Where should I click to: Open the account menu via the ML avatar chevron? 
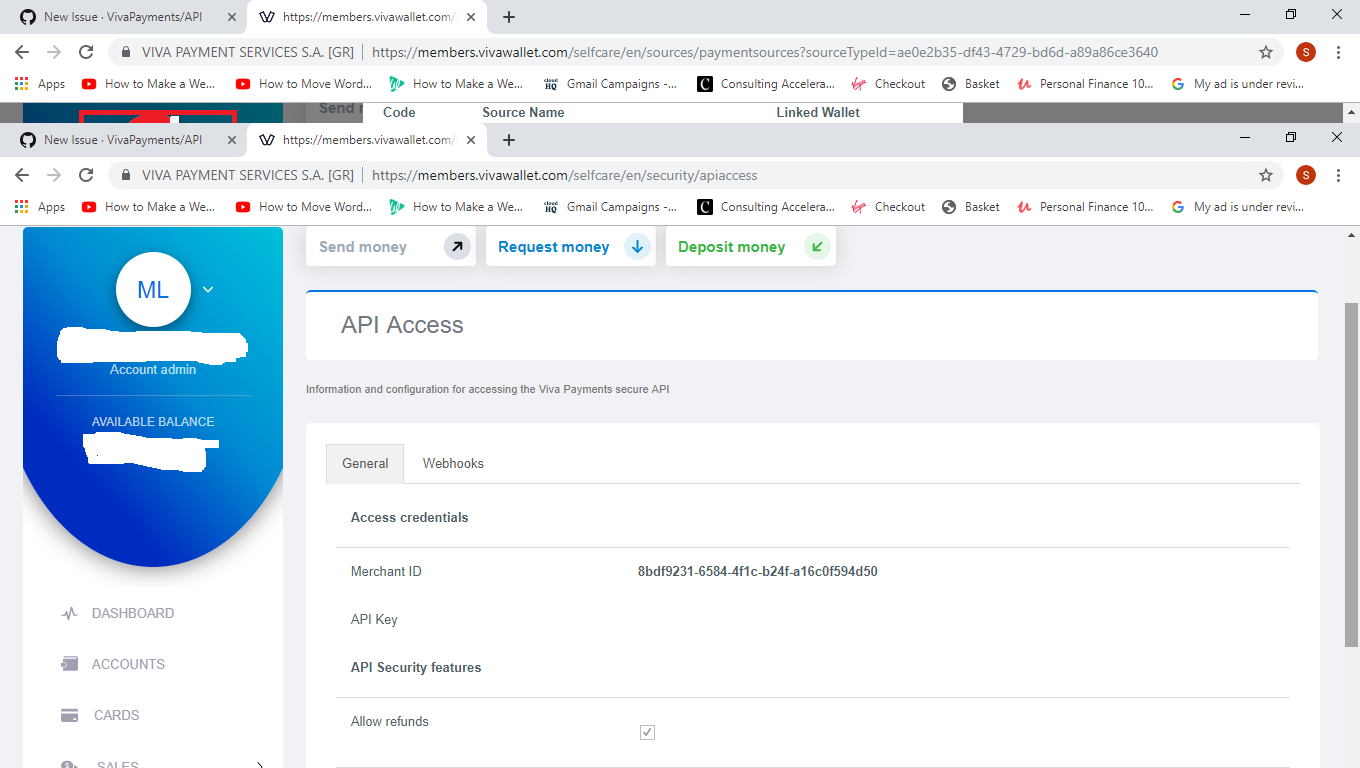tap(207, 289)
